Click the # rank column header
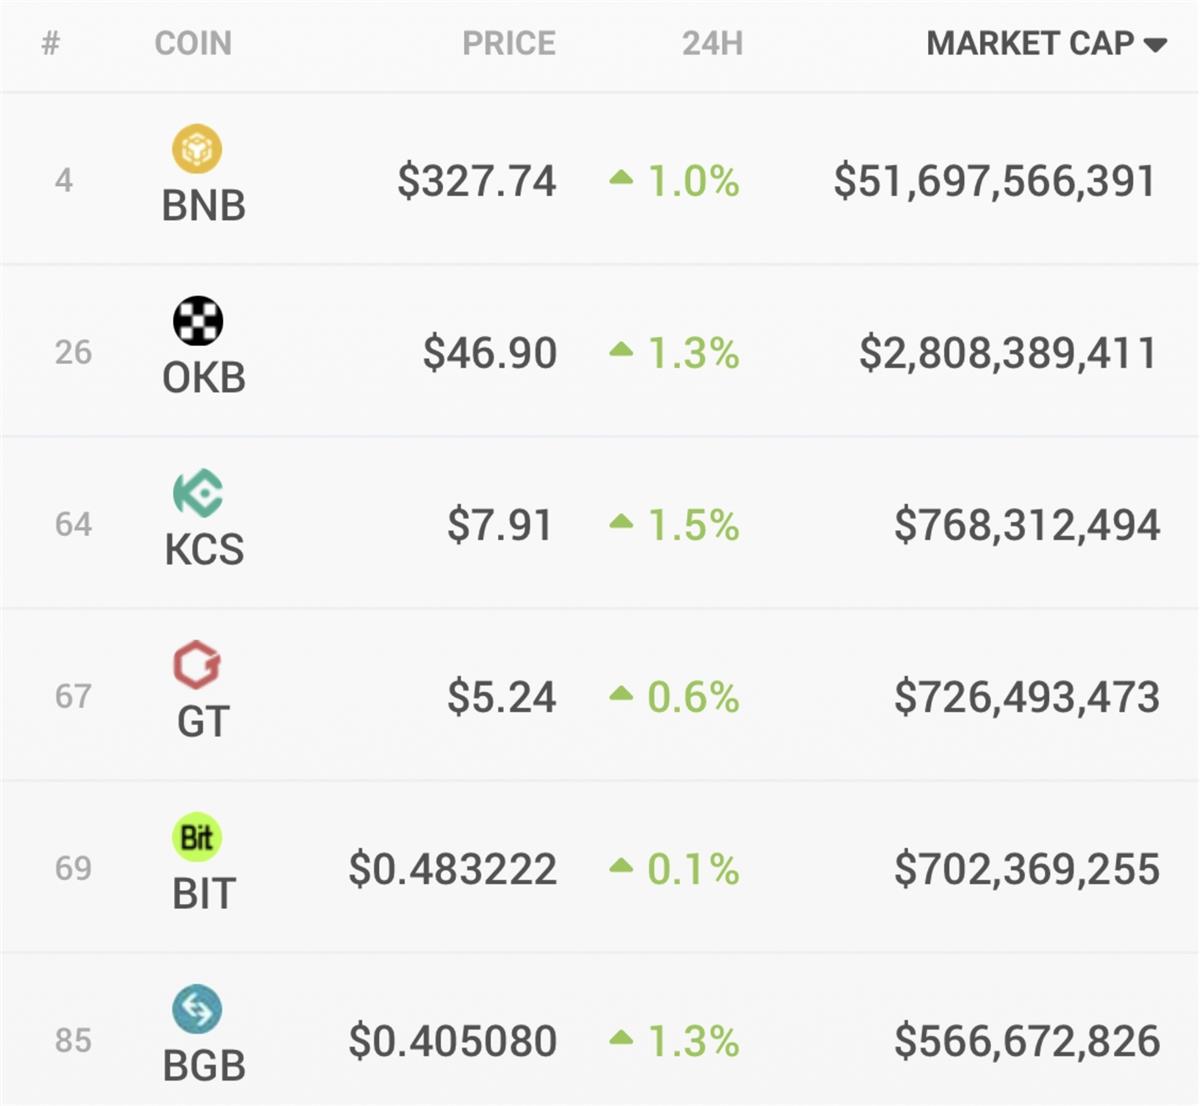 click(x=51, y=44)
